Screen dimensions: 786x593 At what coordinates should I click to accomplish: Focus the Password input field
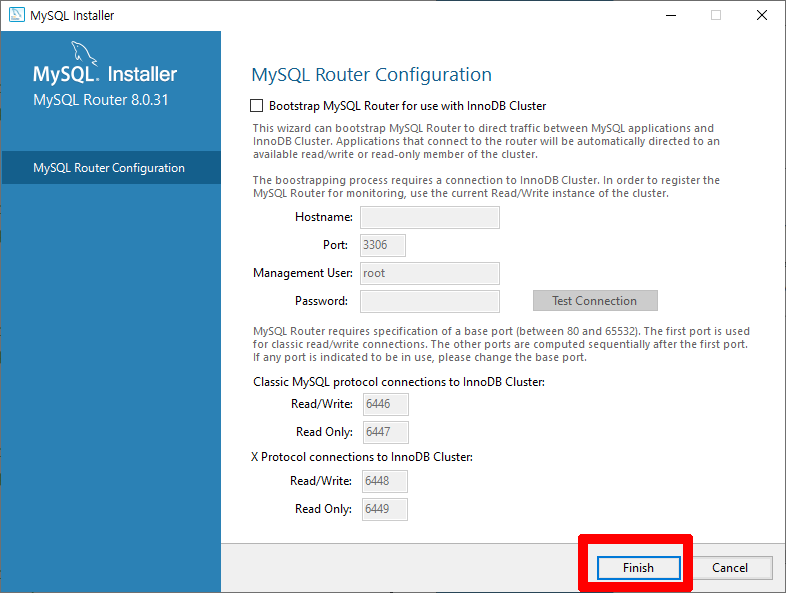click(430, 301)
